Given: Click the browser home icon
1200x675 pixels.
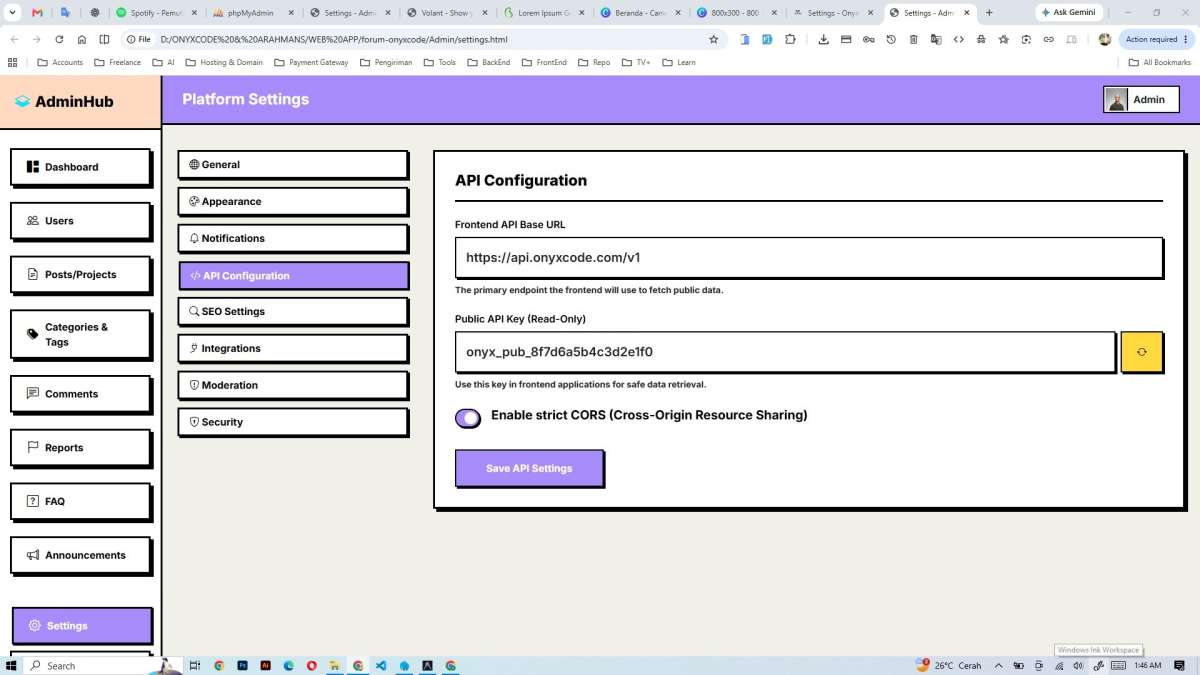Looking at the screenshot, I should [81, 39].
